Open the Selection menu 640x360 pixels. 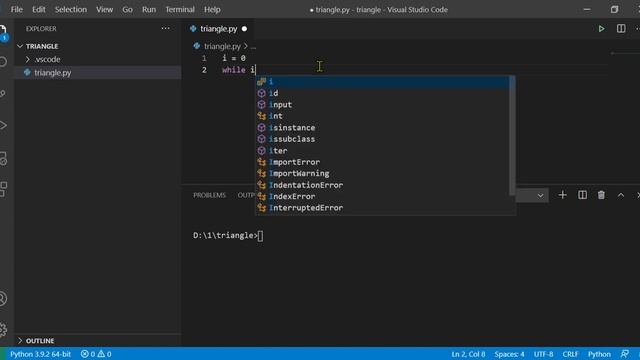coord(71,9)
